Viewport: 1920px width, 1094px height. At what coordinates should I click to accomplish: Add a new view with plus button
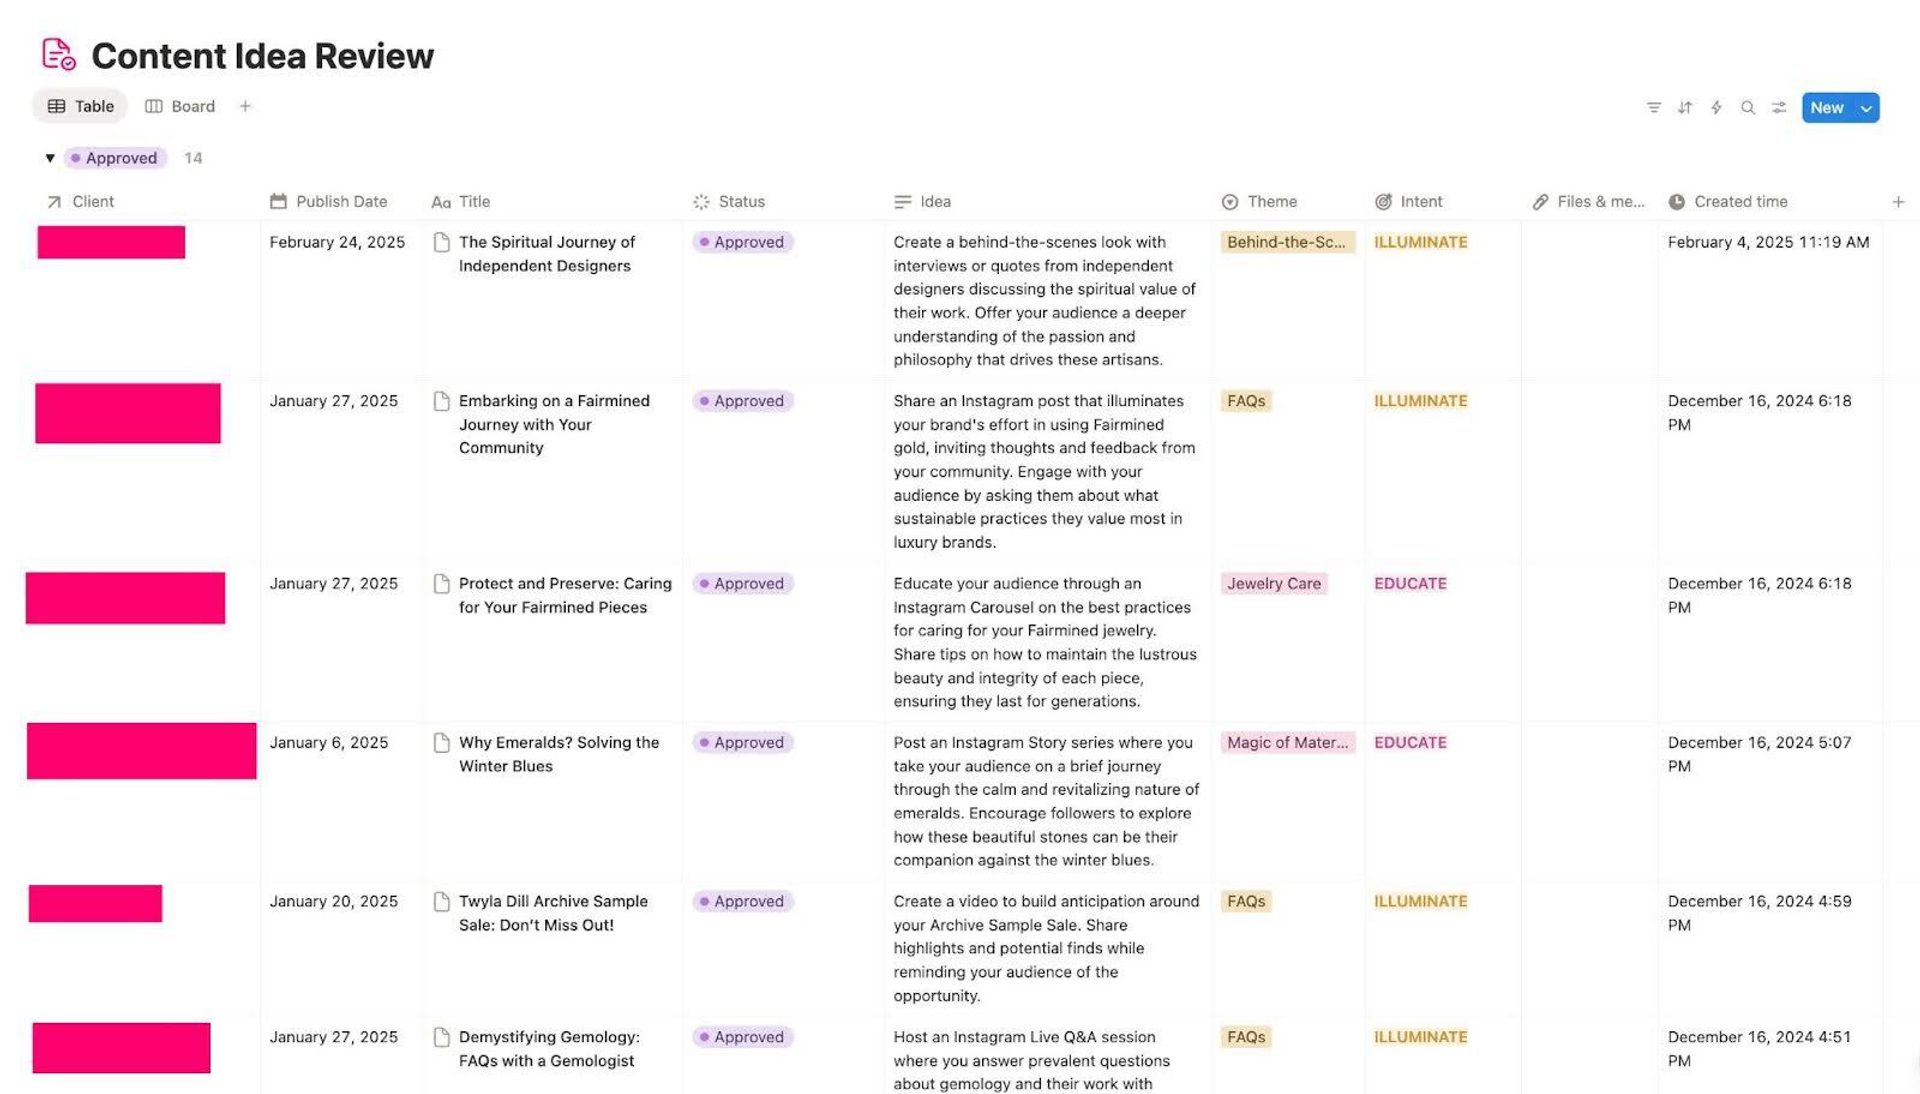[245, 106]
